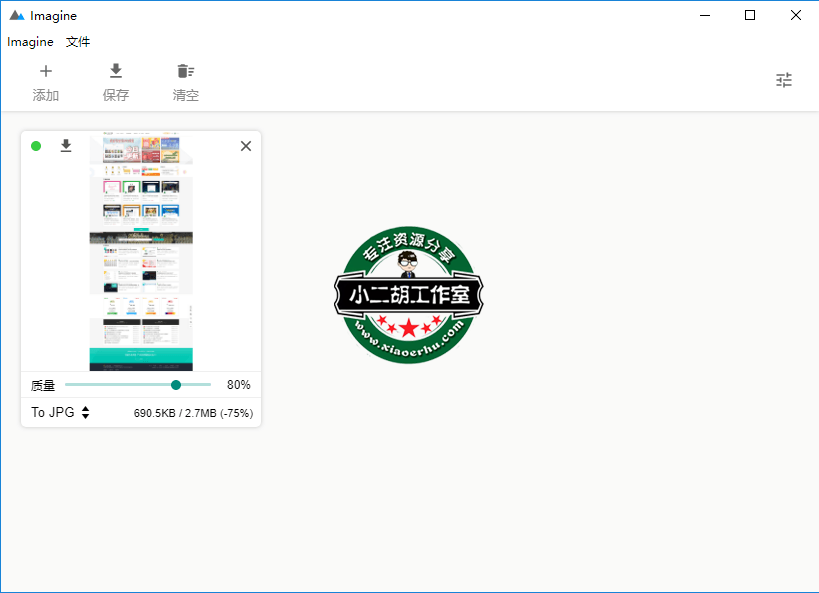
Task: Click the green status dot on the card
Action: pyautogui.click(x=36, y=146)
